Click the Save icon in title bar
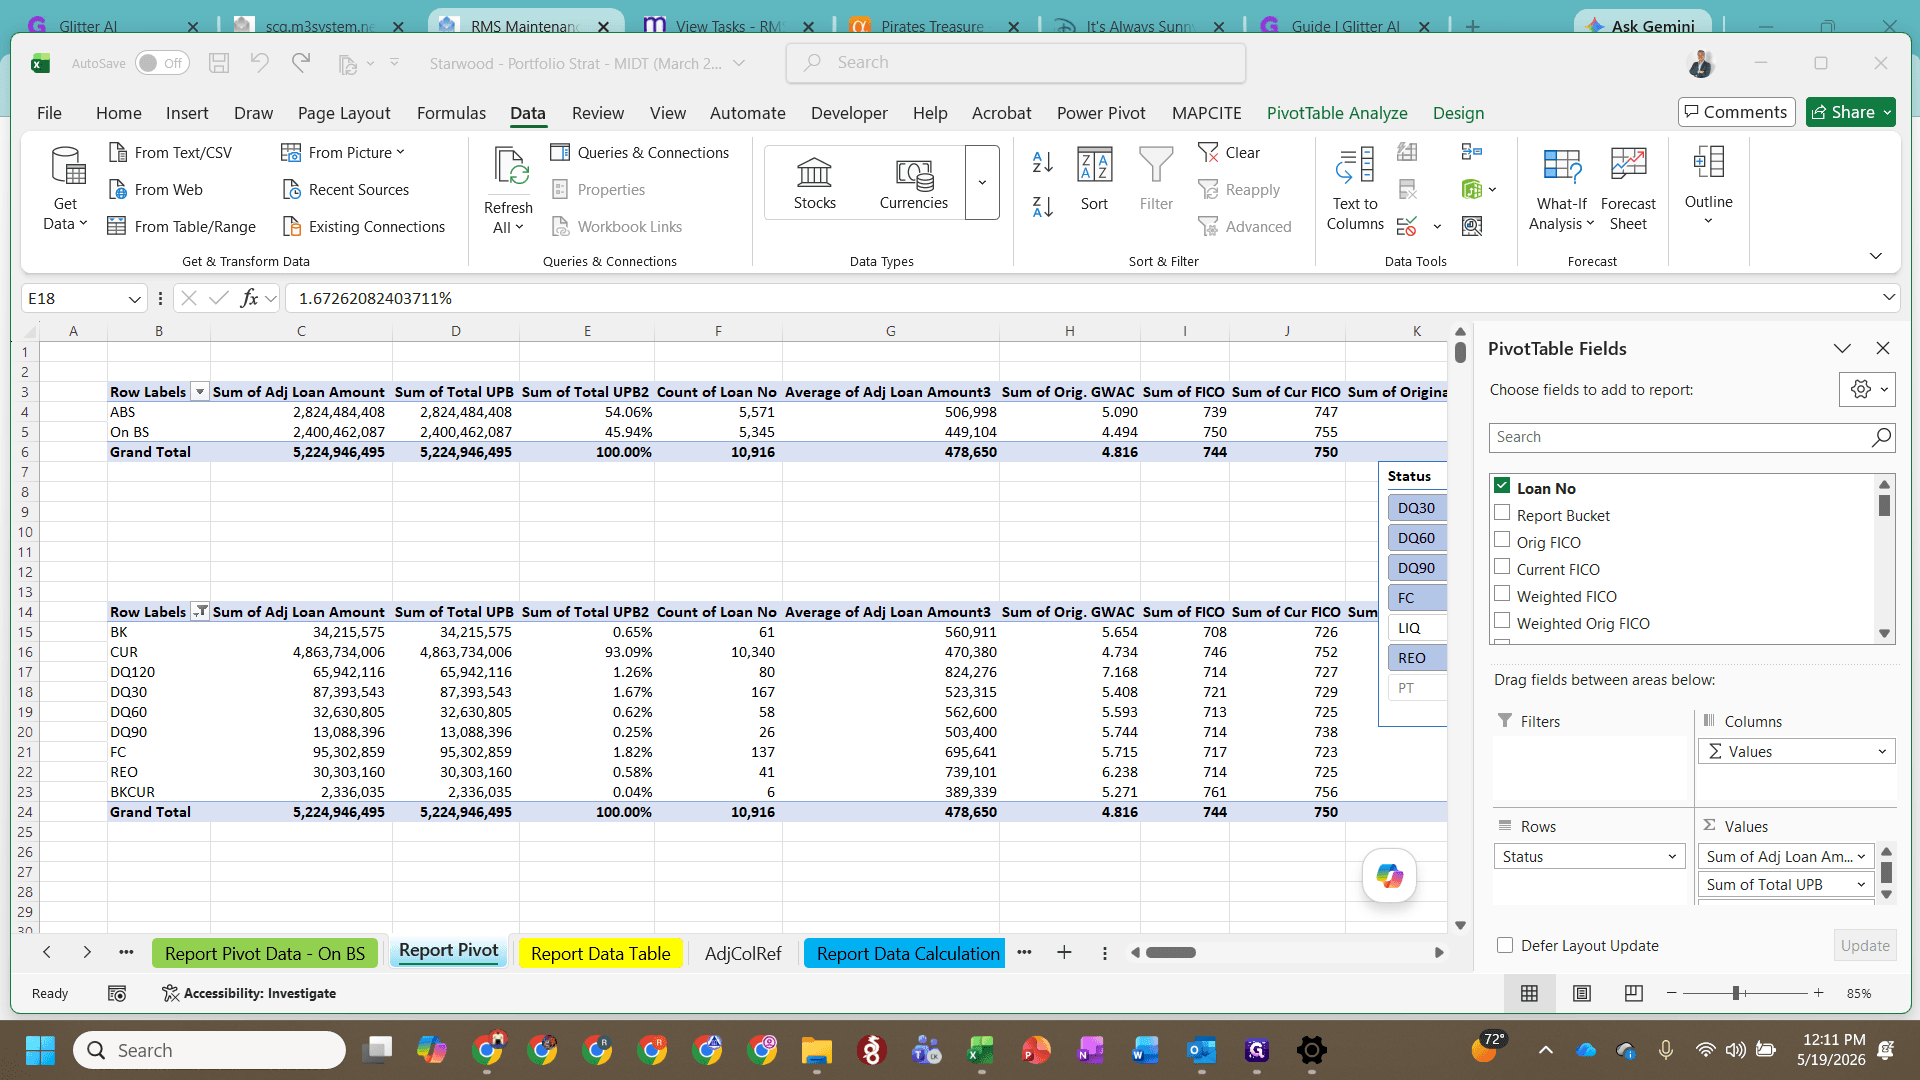The image size is (1920, 1080). (219, 63)
